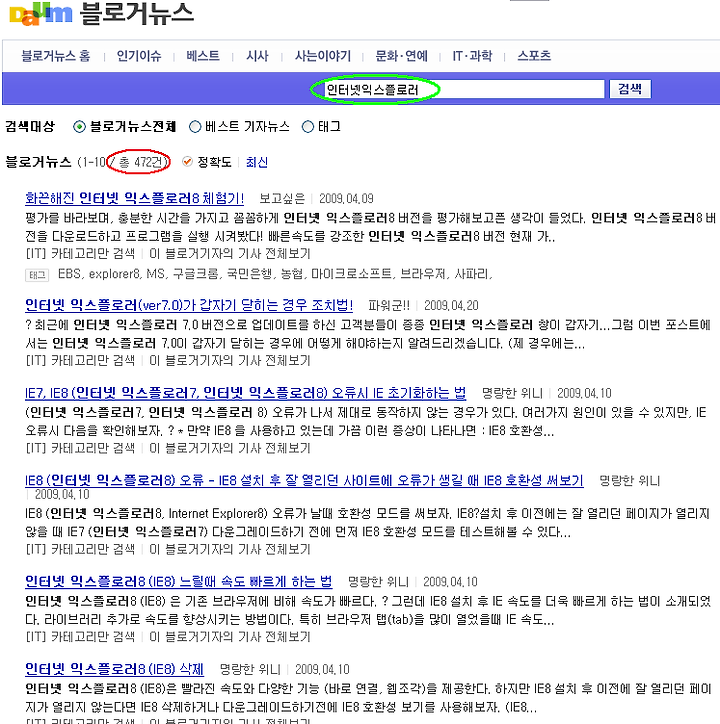Viewport: 720px width, 724px height.
Task: Sort results by 최신
Action: (256, 162)
